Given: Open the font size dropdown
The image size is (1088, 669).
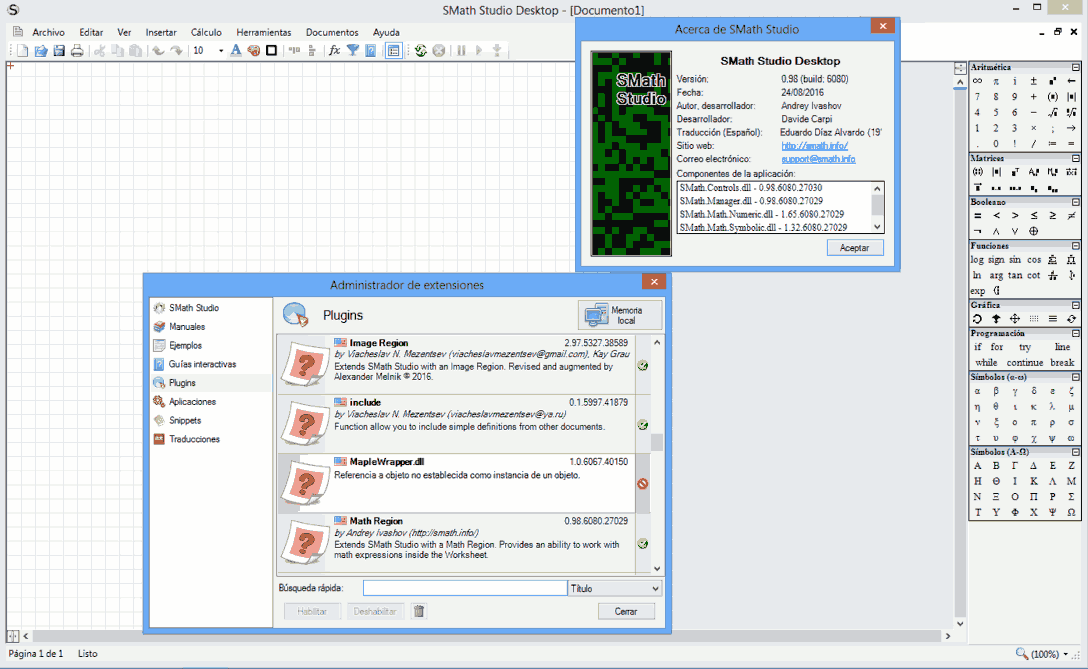Looking at the screenshot, I should tap(220, 50).
